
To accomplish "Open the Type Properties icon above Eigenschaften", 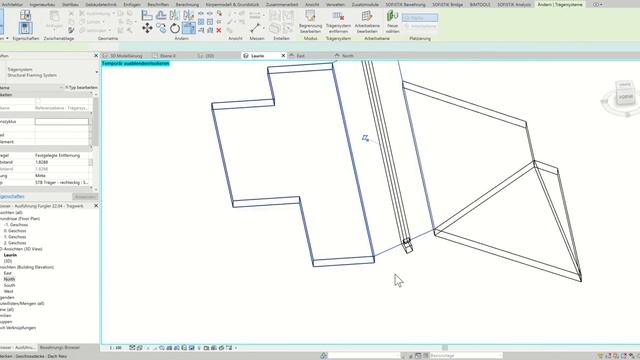I will [25, 15].
